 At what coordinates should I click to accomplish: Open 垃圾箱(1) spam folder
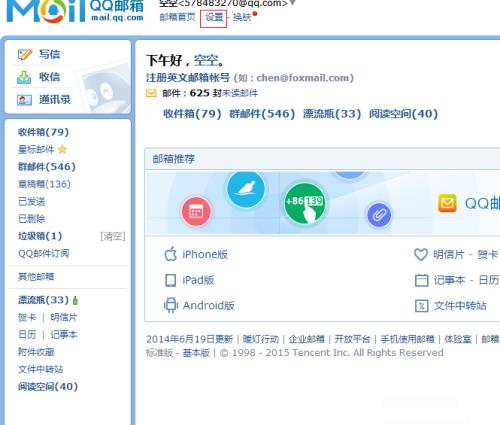coord(40,236)
